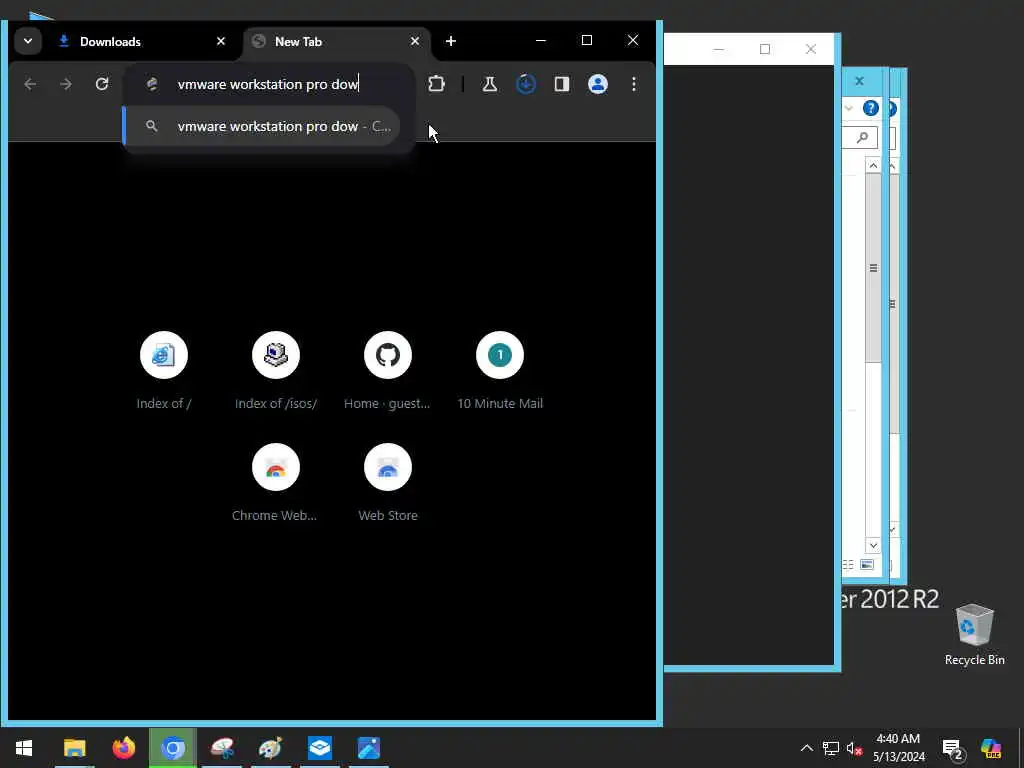Screen dimensions: 1024x768
Task: Open Chrome three-dot menu
Action: coord(633,84)
